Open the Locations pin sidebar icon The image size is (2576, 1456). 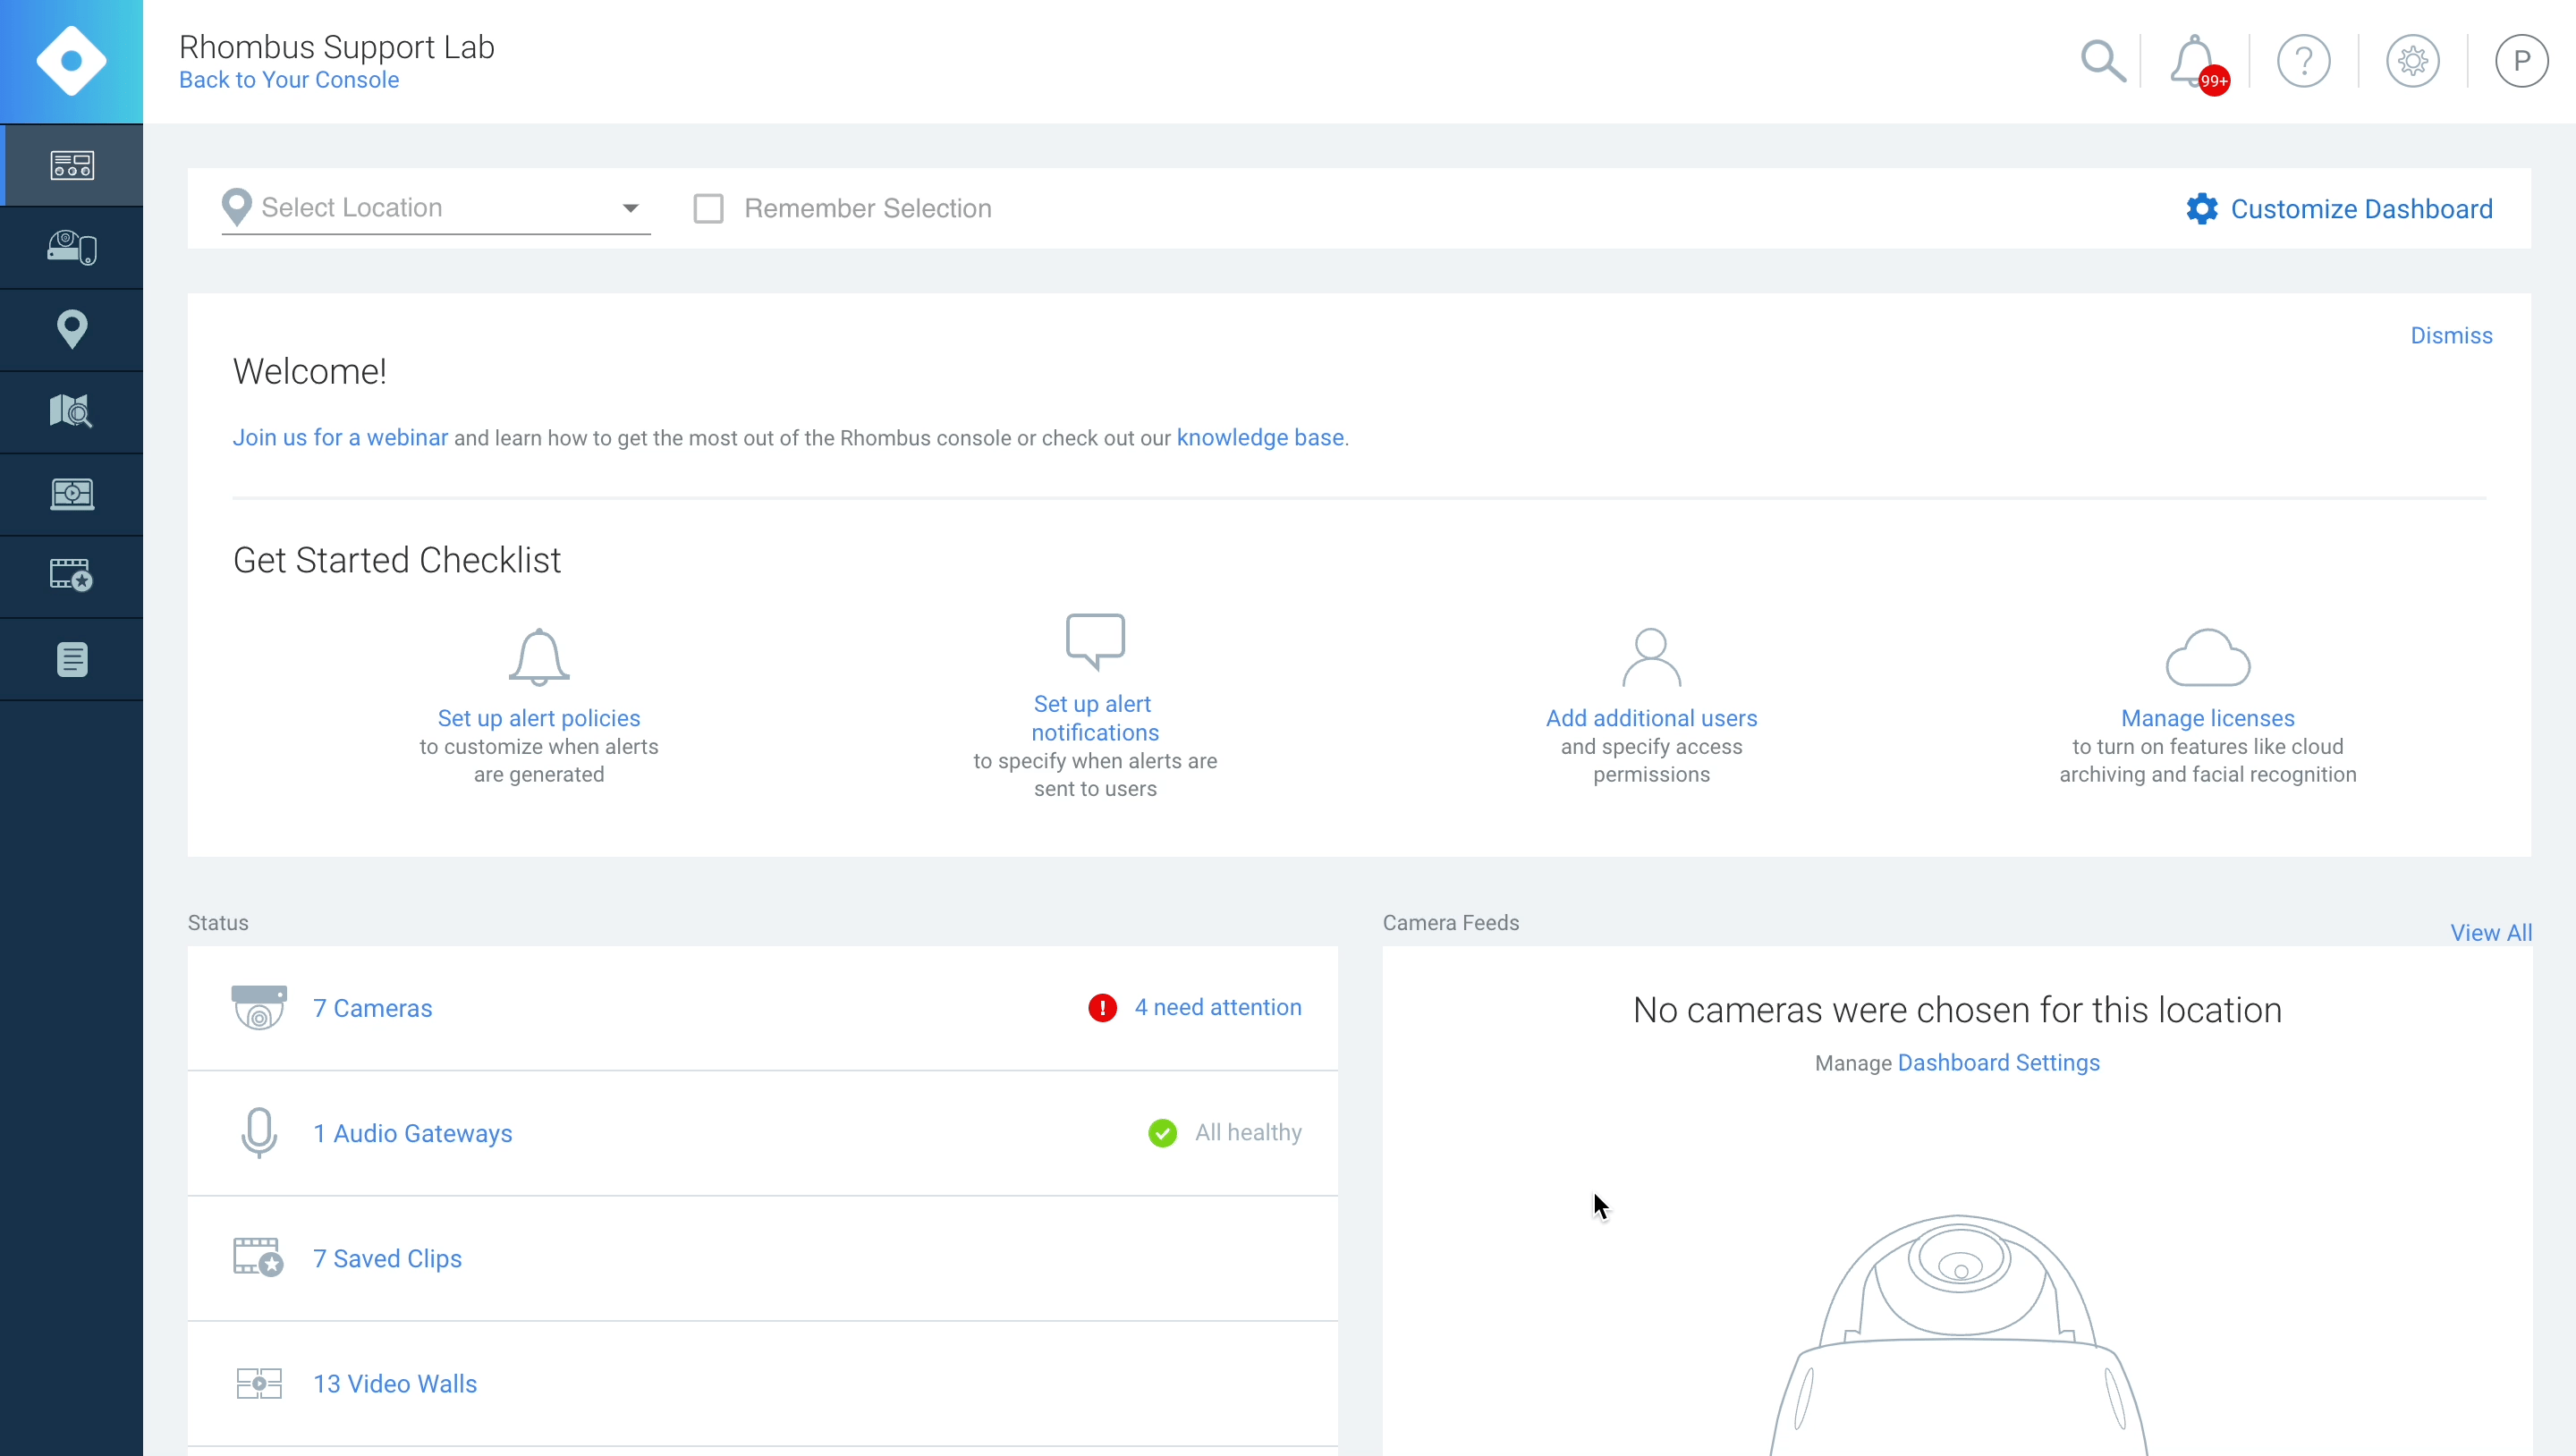(x=72, y=330)
